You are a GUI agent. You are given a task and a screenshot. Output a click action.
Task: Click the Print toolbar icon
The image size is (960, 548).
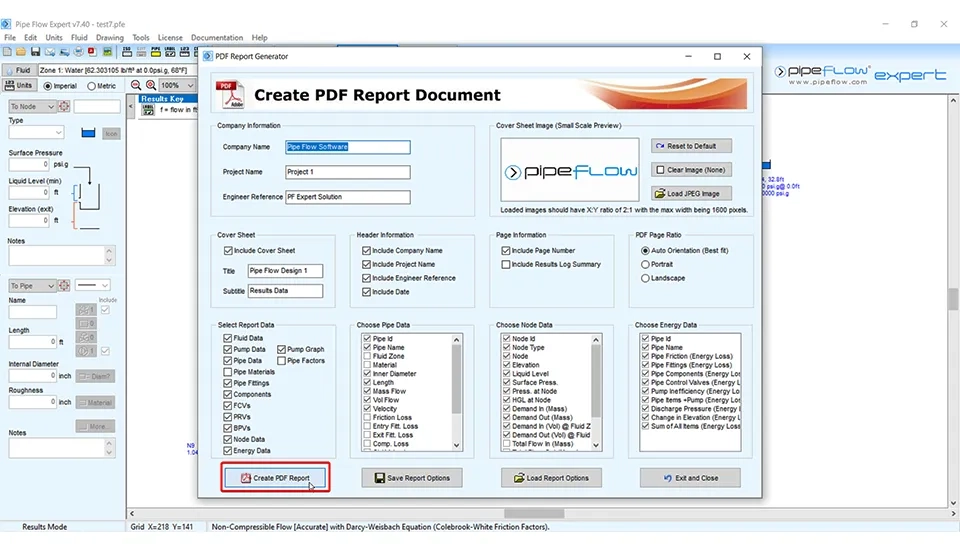(x=77, y=52)
